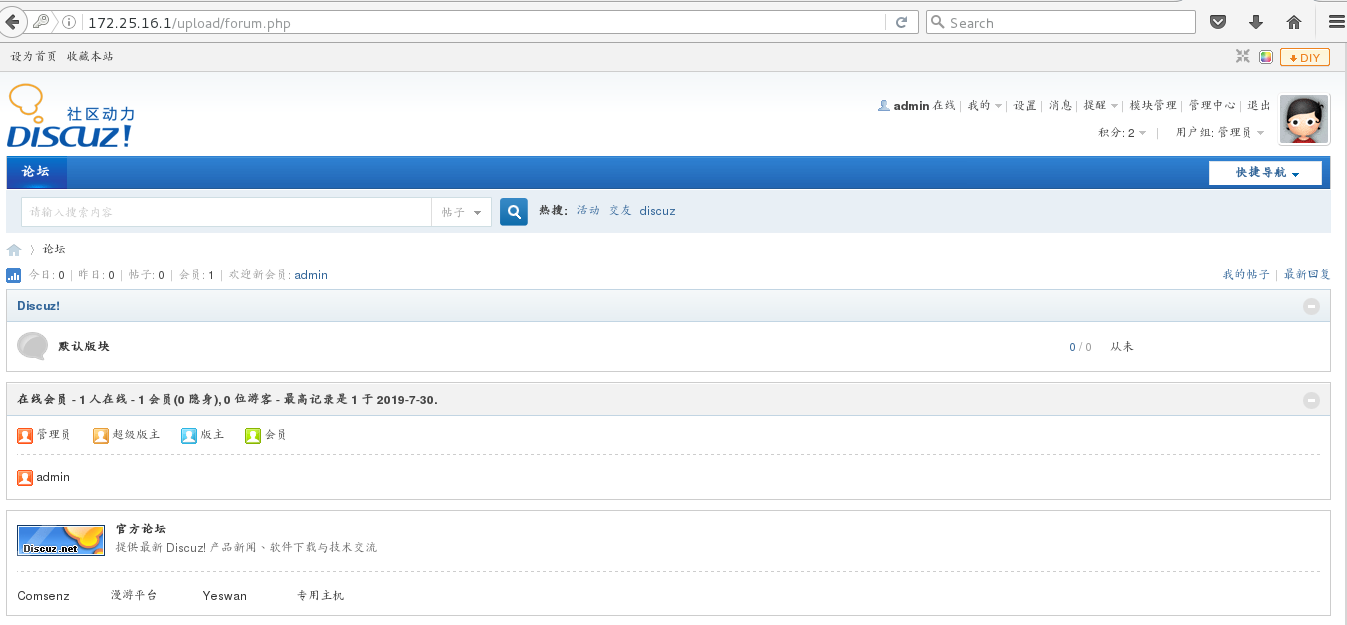Click the Discuz! 社区动力 logo

tap(71, 117)
